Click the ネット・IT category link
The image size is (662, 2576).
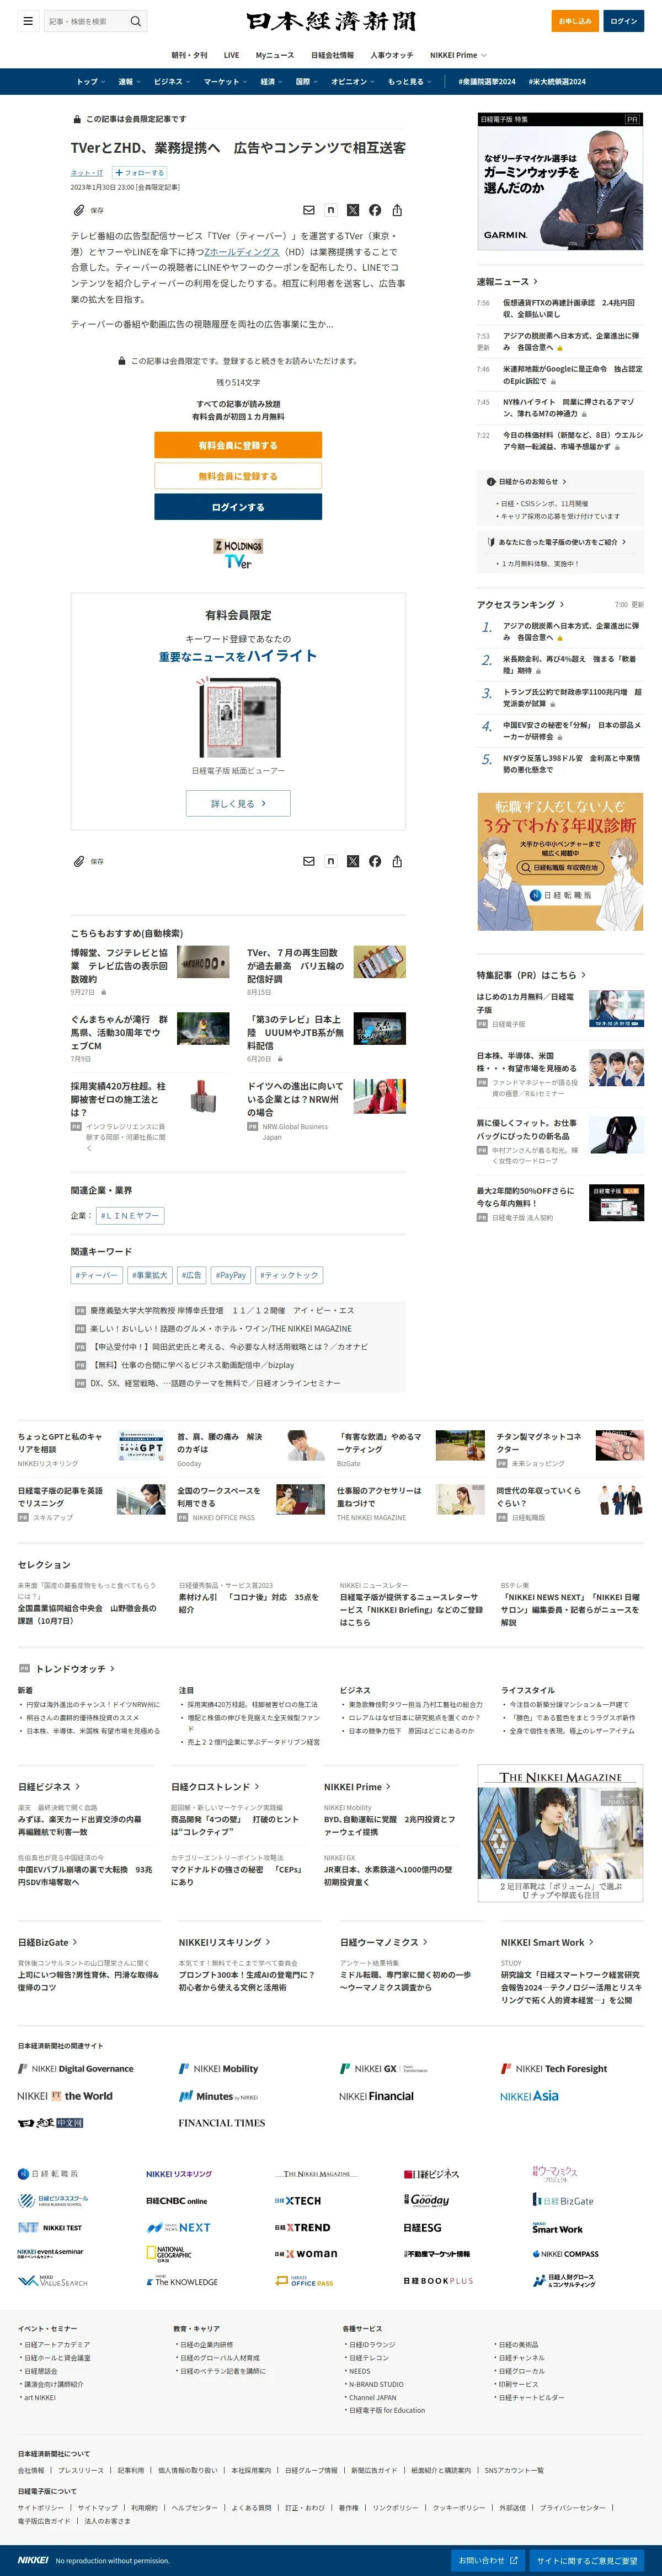[x=87, y=173]
